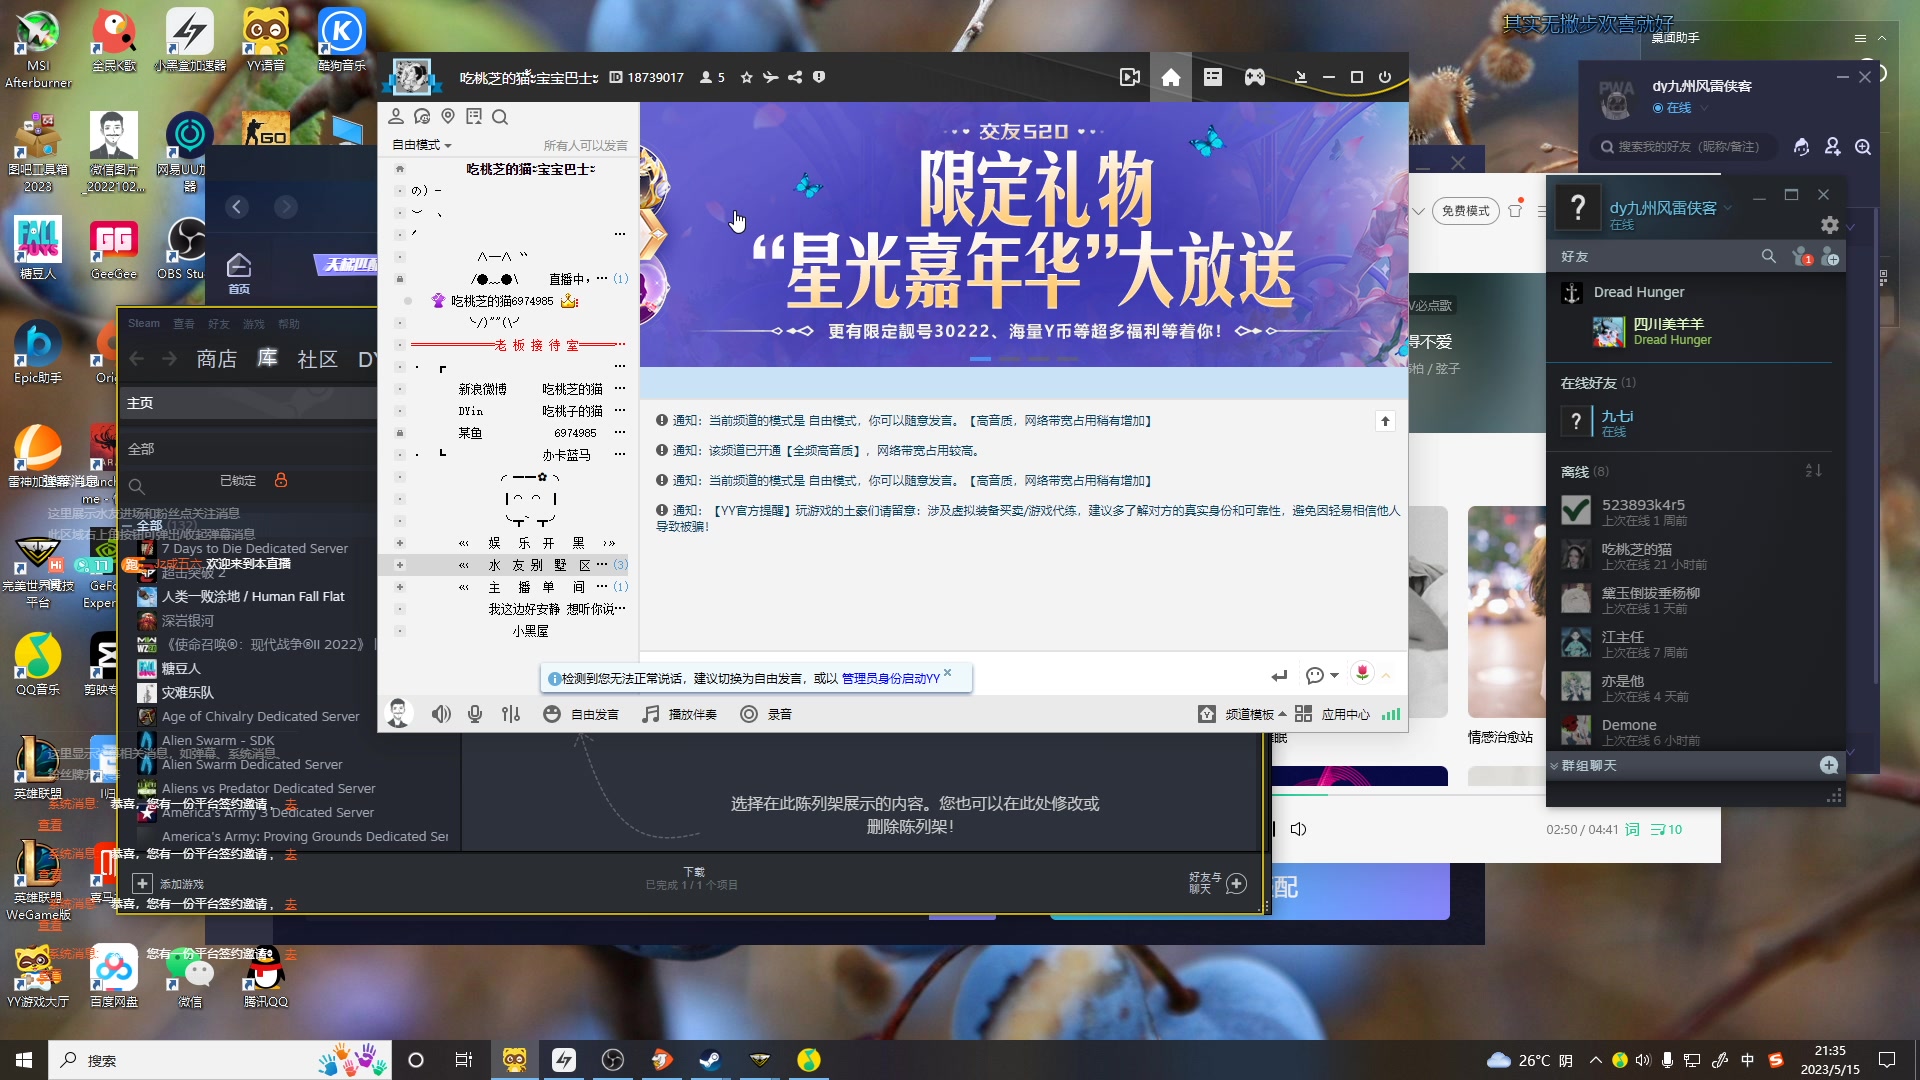Expand the 频道模板 channel template menu
Image resolution: width=1920 pixels, height=1080 pixels.
click(x=1242, y=714)
